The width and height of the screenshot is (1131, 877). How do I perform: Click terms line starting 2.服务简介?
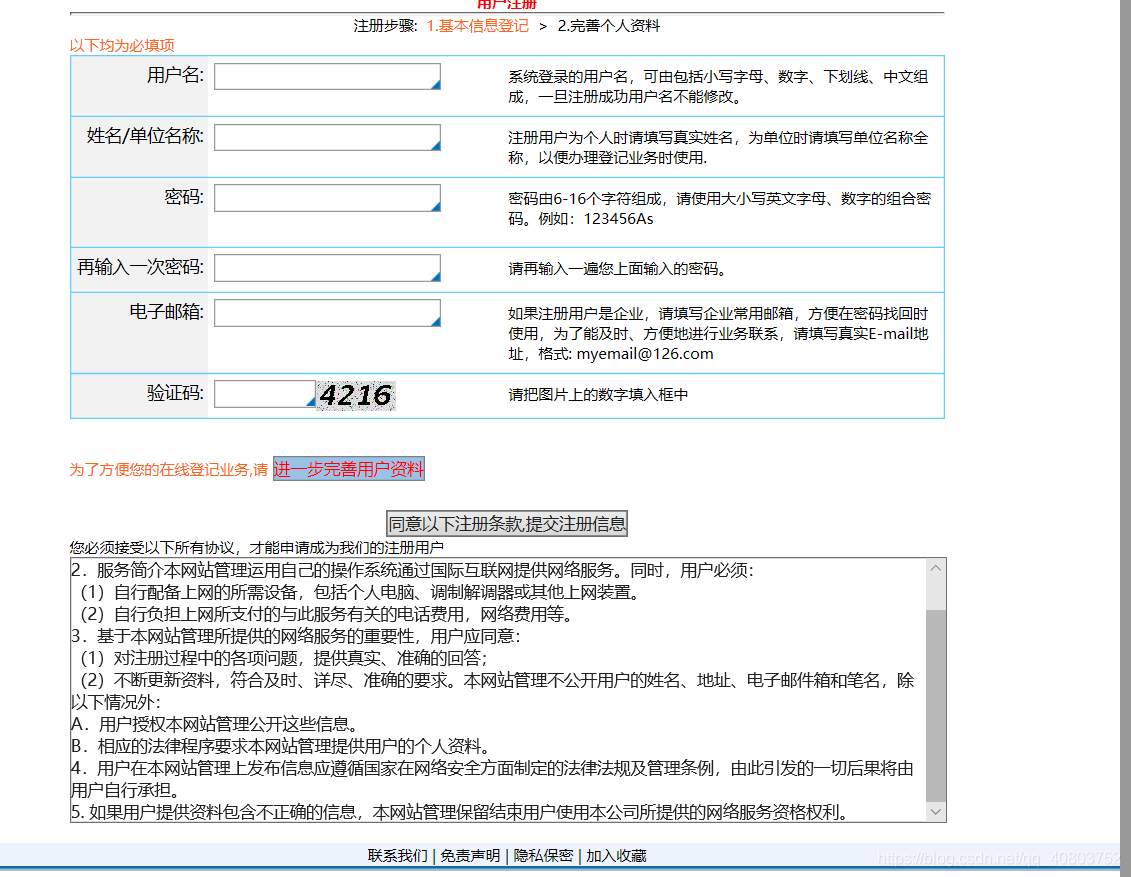click(x=413, y=570)
